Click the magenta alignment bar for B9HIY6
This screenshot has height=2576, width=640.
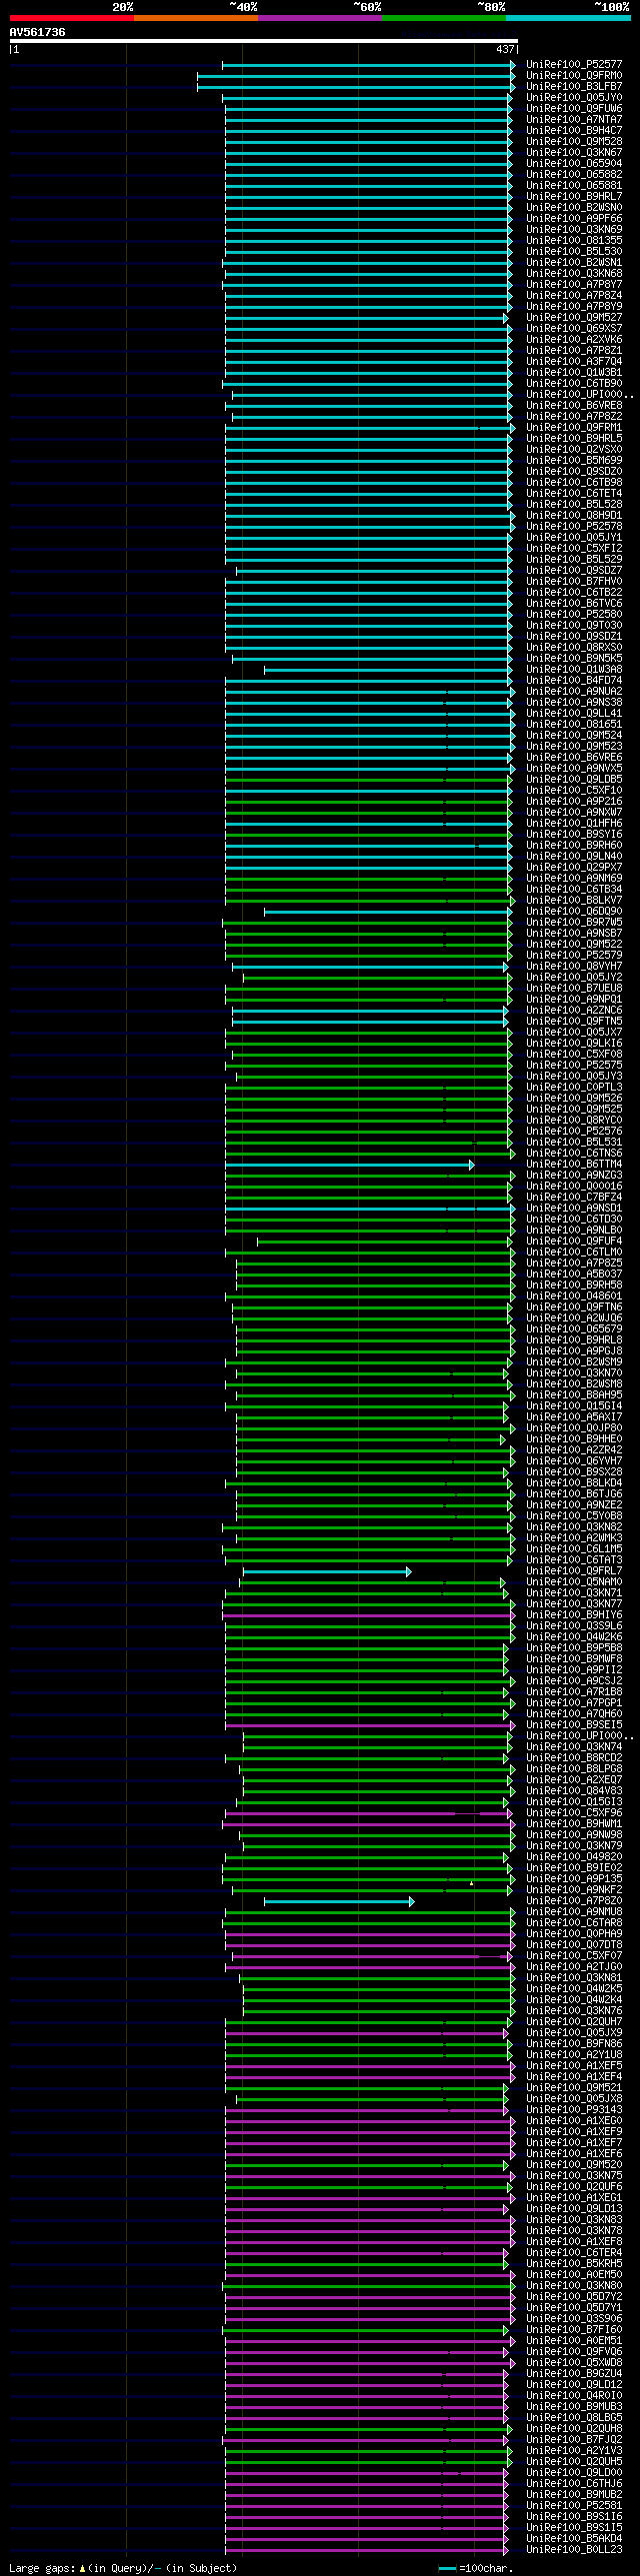tap(369, 1616)
